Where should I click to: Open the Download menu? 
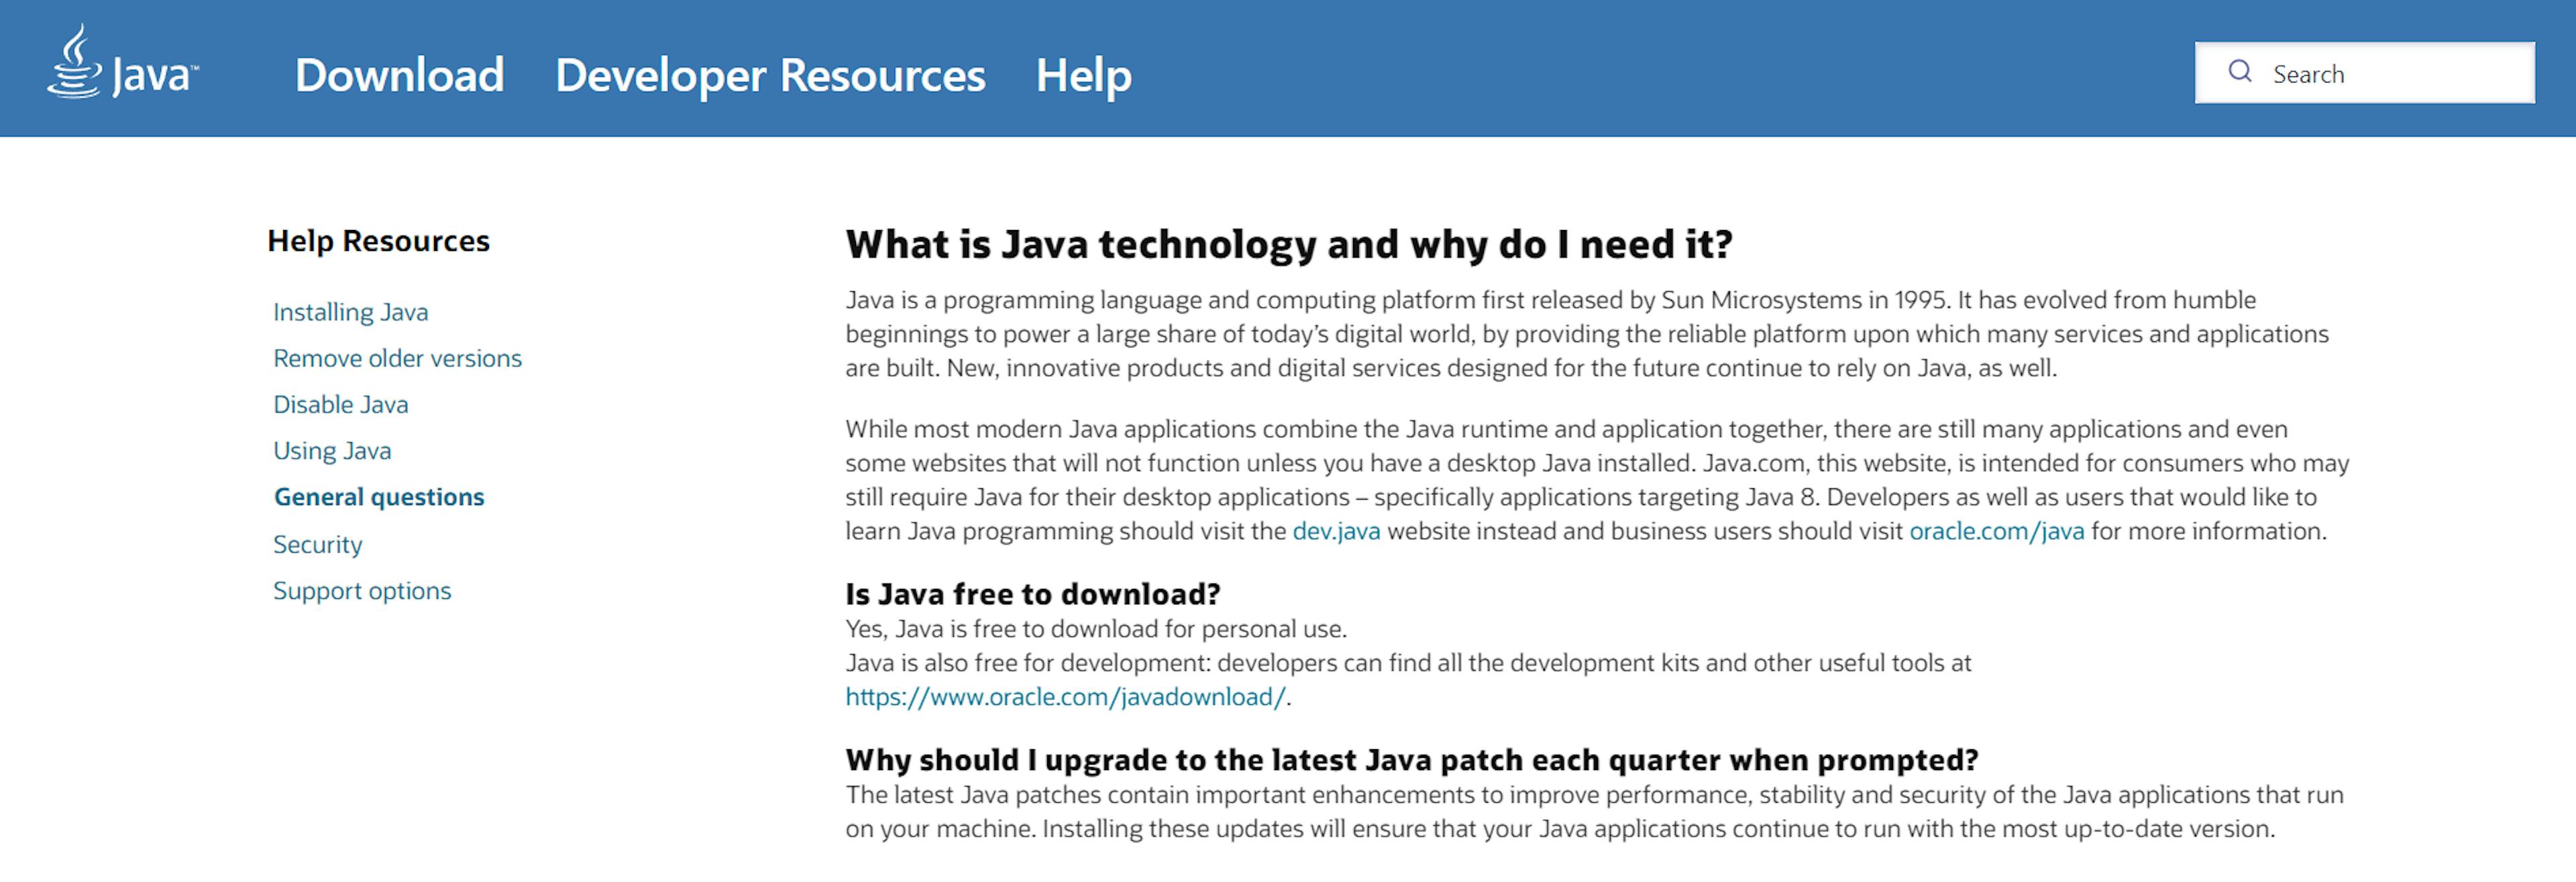coord(399,75)
